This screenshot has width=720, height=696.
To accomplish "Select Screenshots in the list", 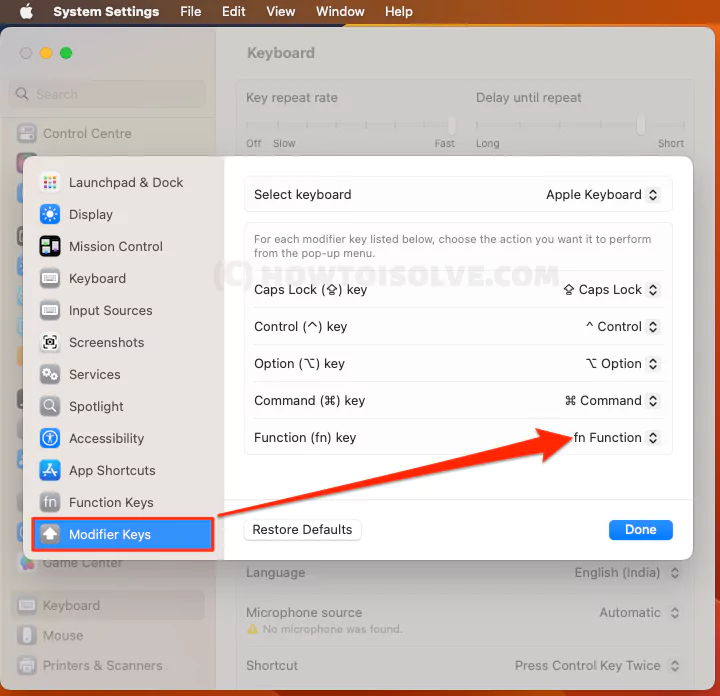I will click(123, 342).
